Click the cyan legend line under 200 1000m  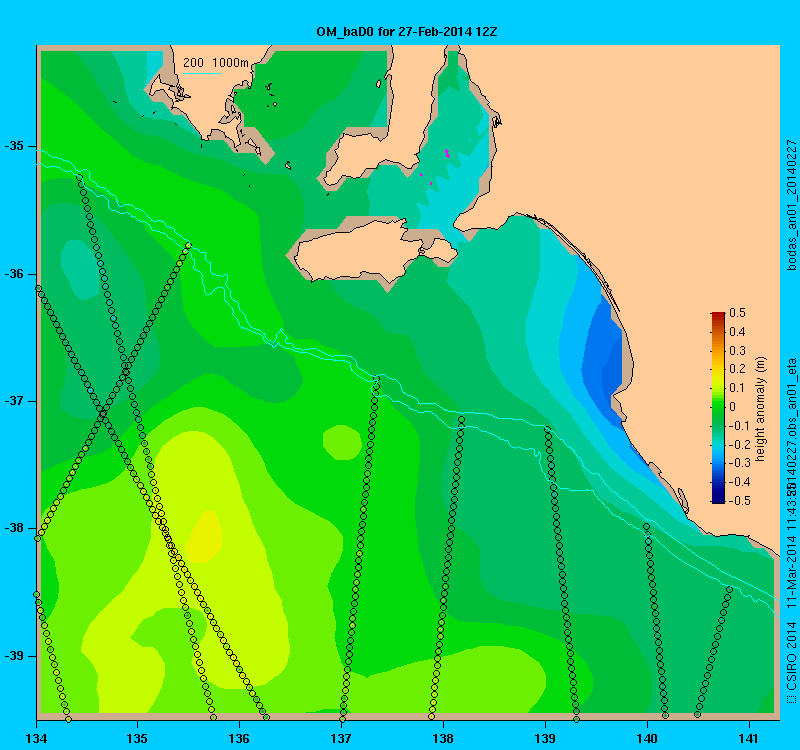tap(202, 73)
